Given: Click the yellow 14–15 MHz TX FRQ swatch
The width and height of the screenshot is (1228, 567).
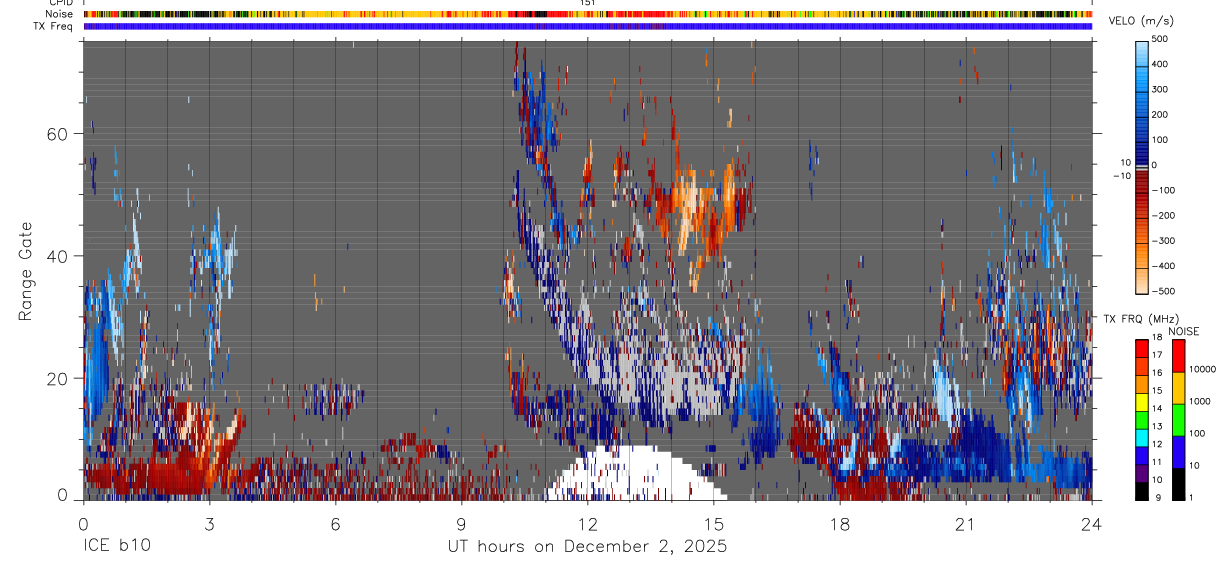Looking at the screenshot, I should pos(1141,401).
